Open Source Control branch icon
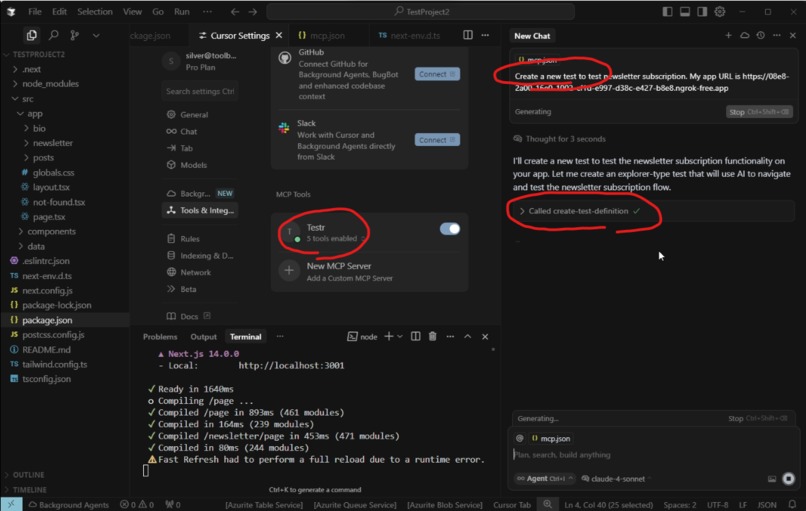 [x=75, y=35]
